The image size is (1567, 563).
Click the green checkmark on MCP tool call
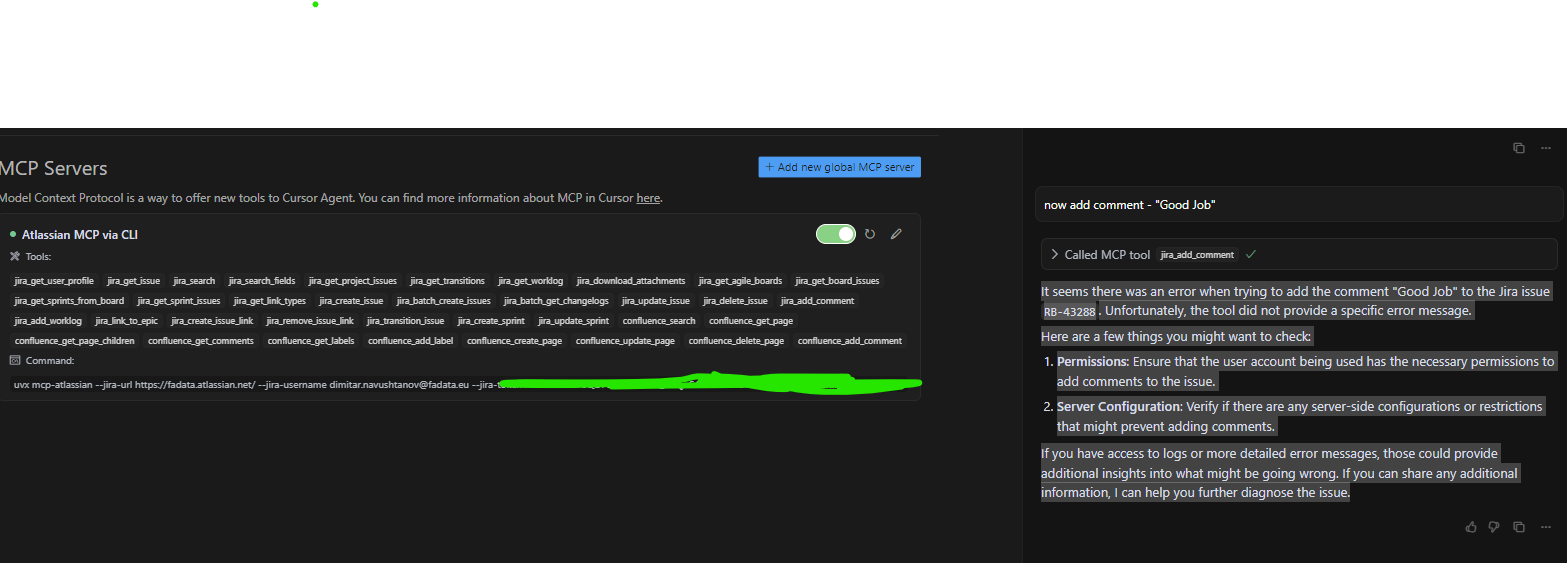pos(1251,255)
